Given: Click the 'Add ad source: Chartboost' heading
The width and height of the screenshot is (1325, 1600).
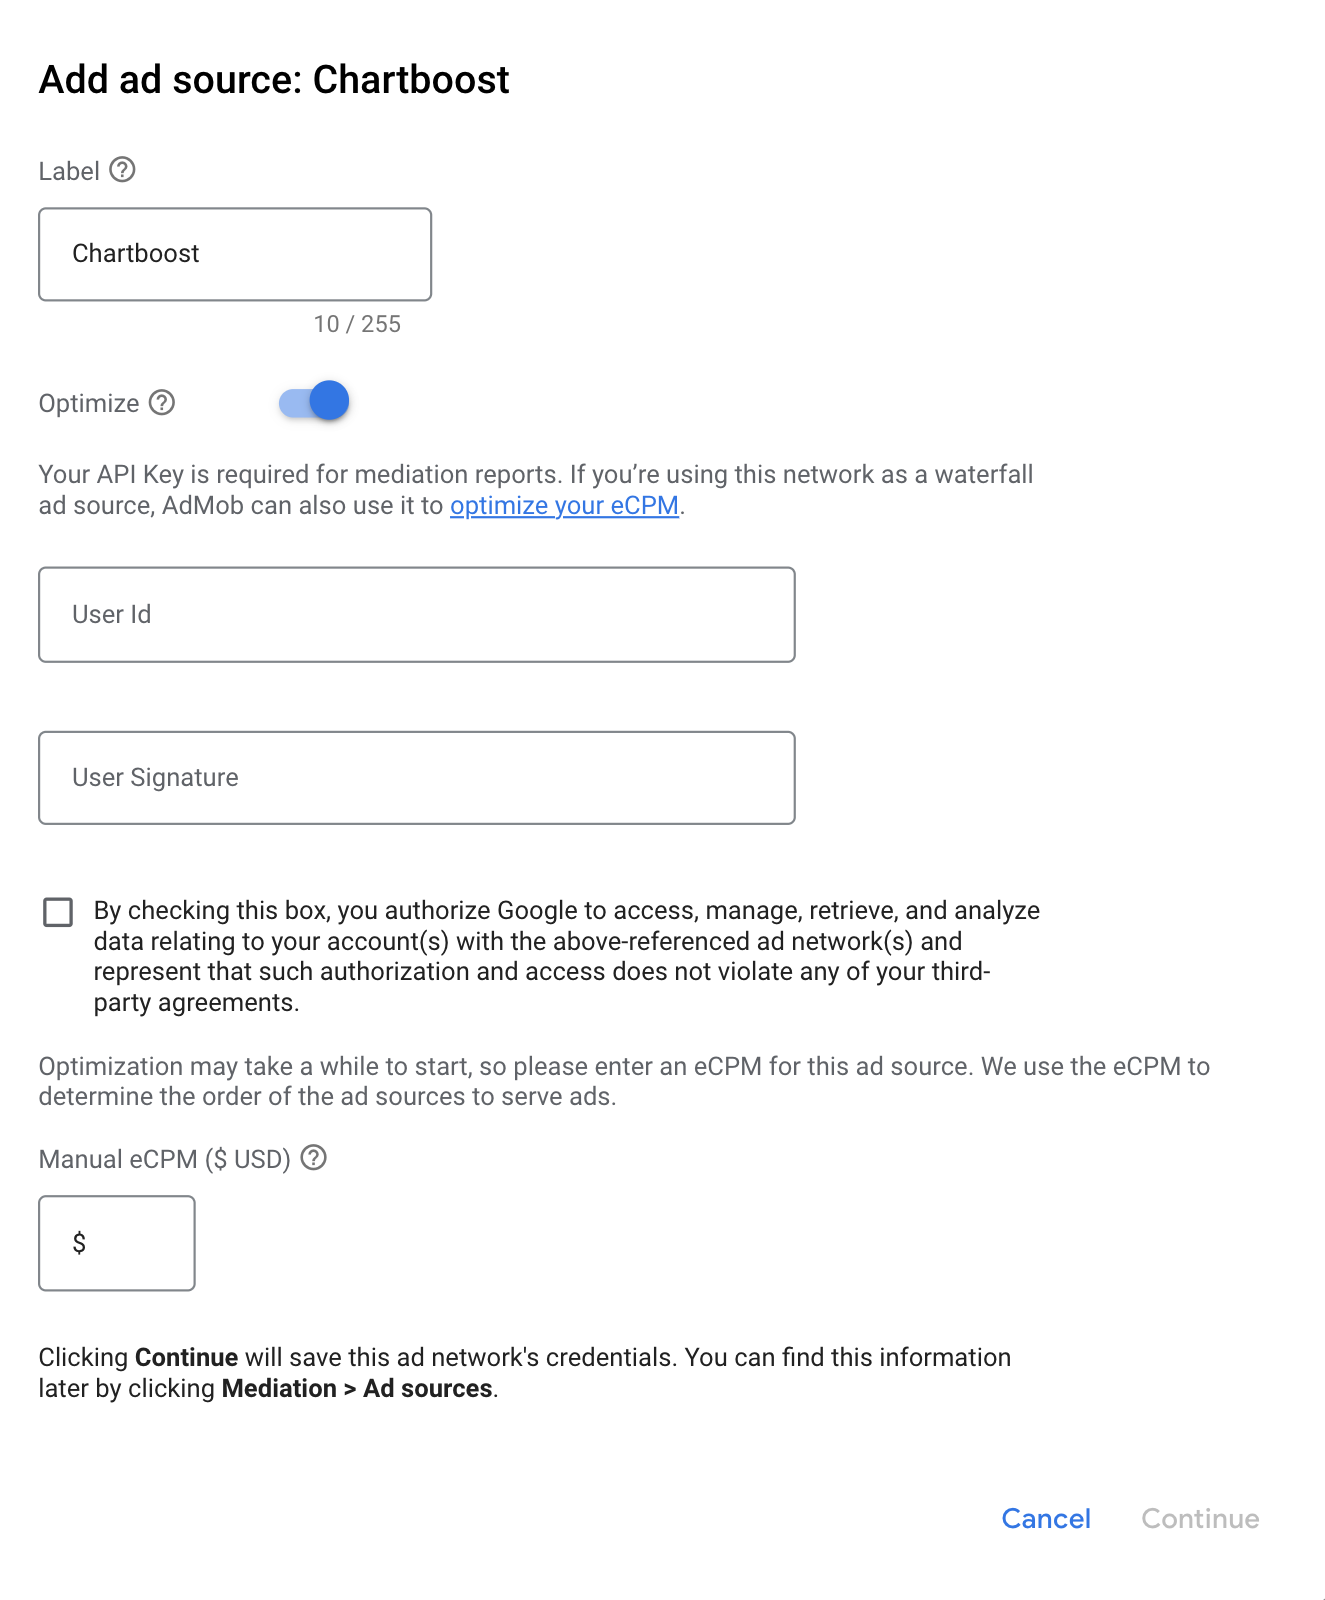Looking at the screenshot, I should [x=274, y=80].
